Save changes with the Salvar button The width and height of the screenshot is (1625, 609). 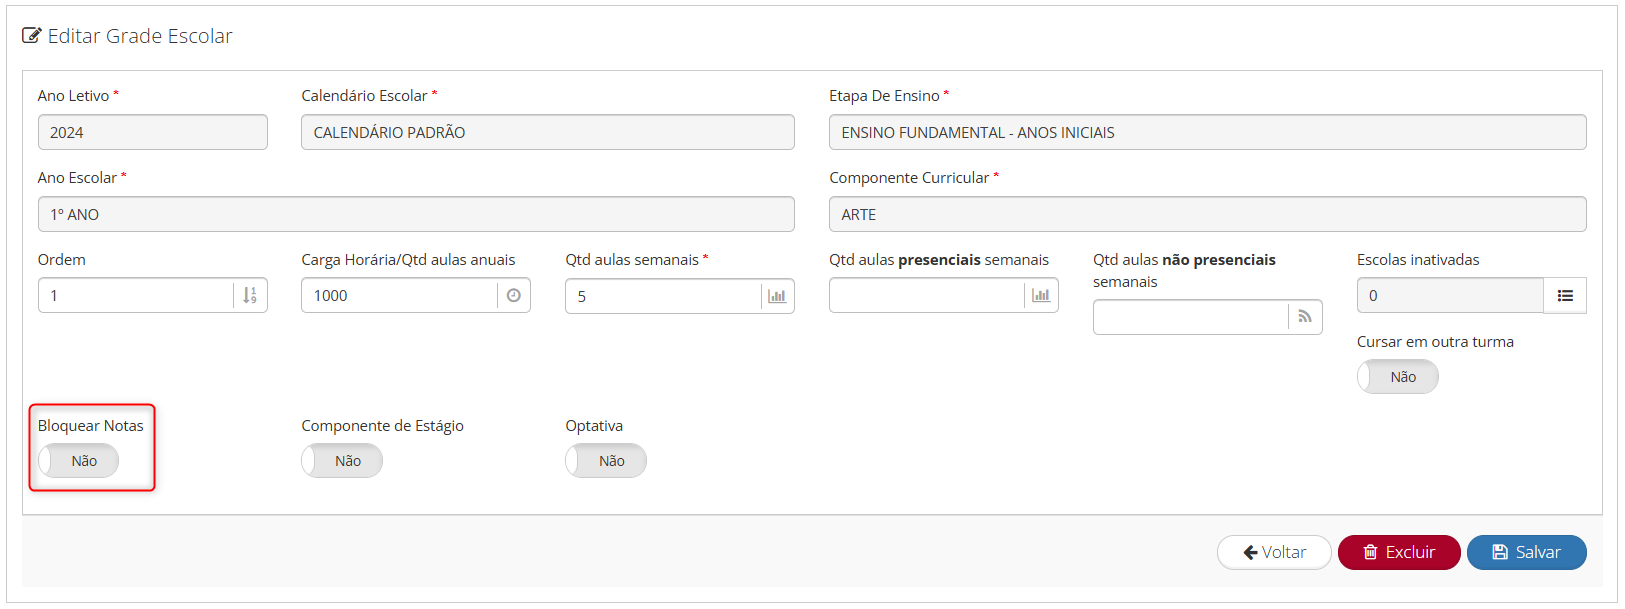[1526, 552]
